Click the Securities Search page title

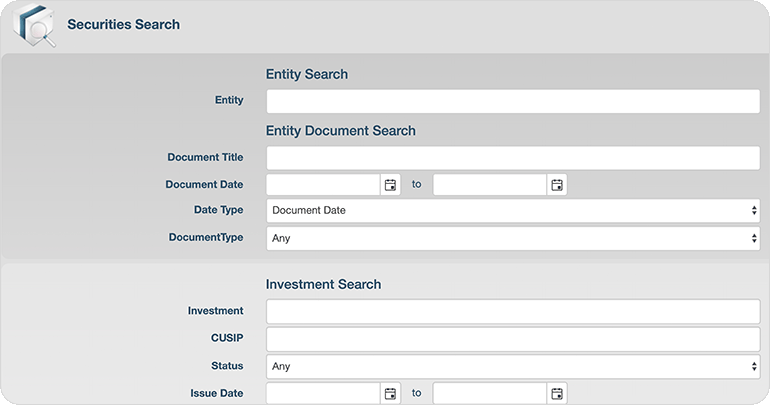pyautogui.click(x=123, y=24)
